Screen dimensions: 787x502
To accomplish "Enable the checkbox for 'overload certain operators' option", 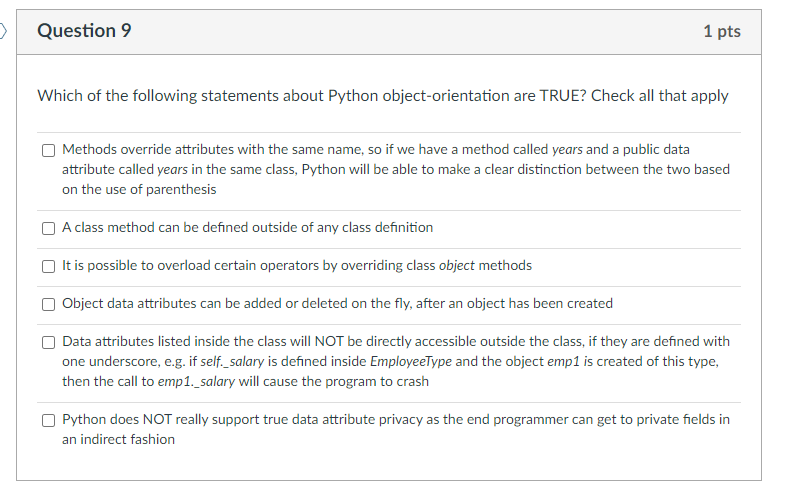I will coord(48,266).
